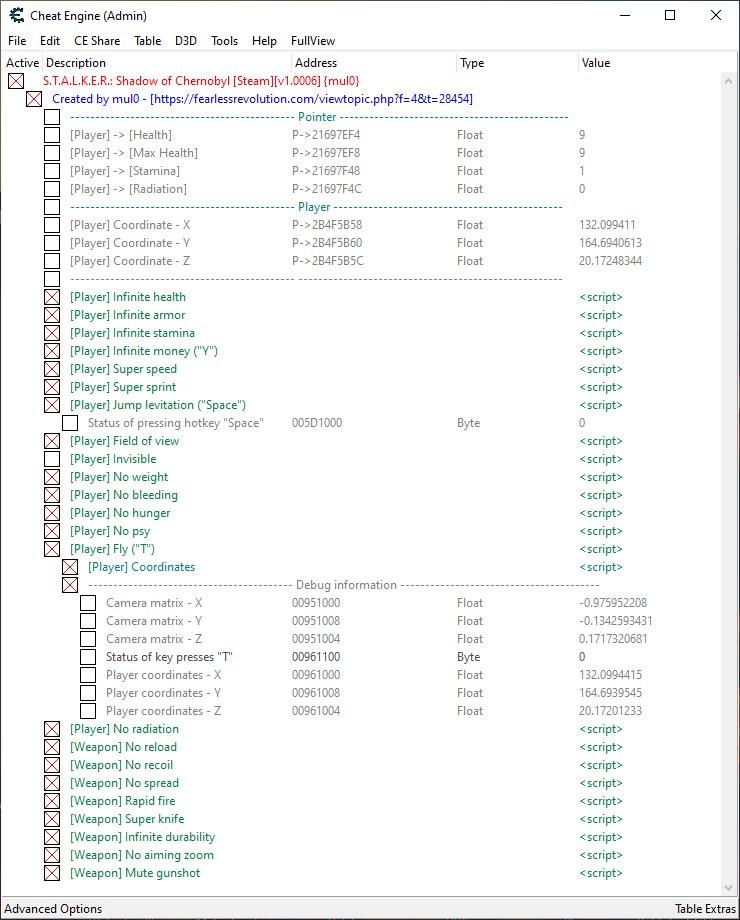Toggle the Health pointer checkbox

click(52, 135)
